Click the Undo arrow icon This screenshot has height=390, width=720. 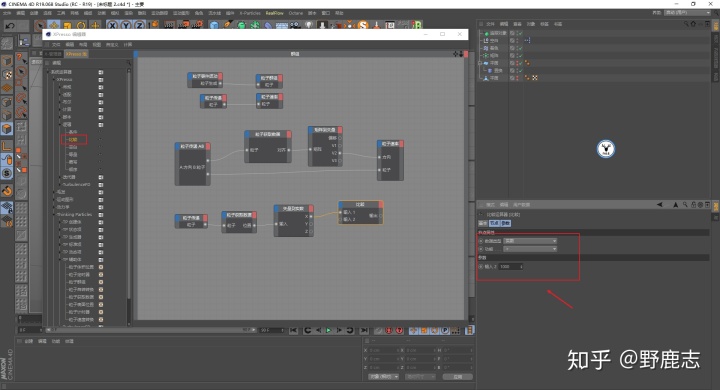coord(10,26)
